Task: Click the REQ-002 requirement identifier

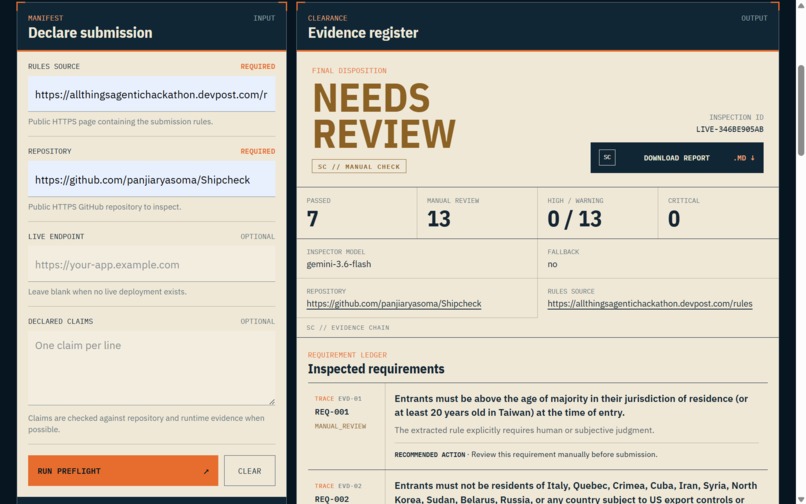Action: [332, 499]
